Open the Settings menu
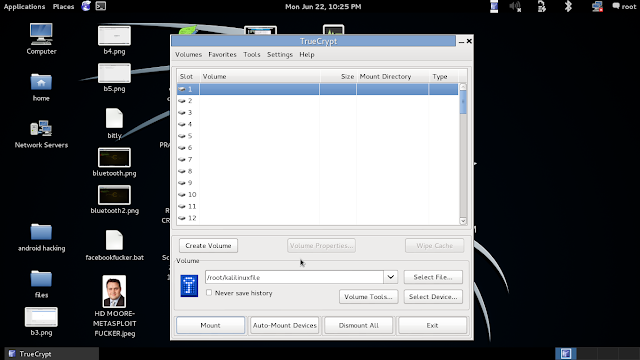This screenshot has height=360, width=640. pyautogui.click(x=280, y=54)
